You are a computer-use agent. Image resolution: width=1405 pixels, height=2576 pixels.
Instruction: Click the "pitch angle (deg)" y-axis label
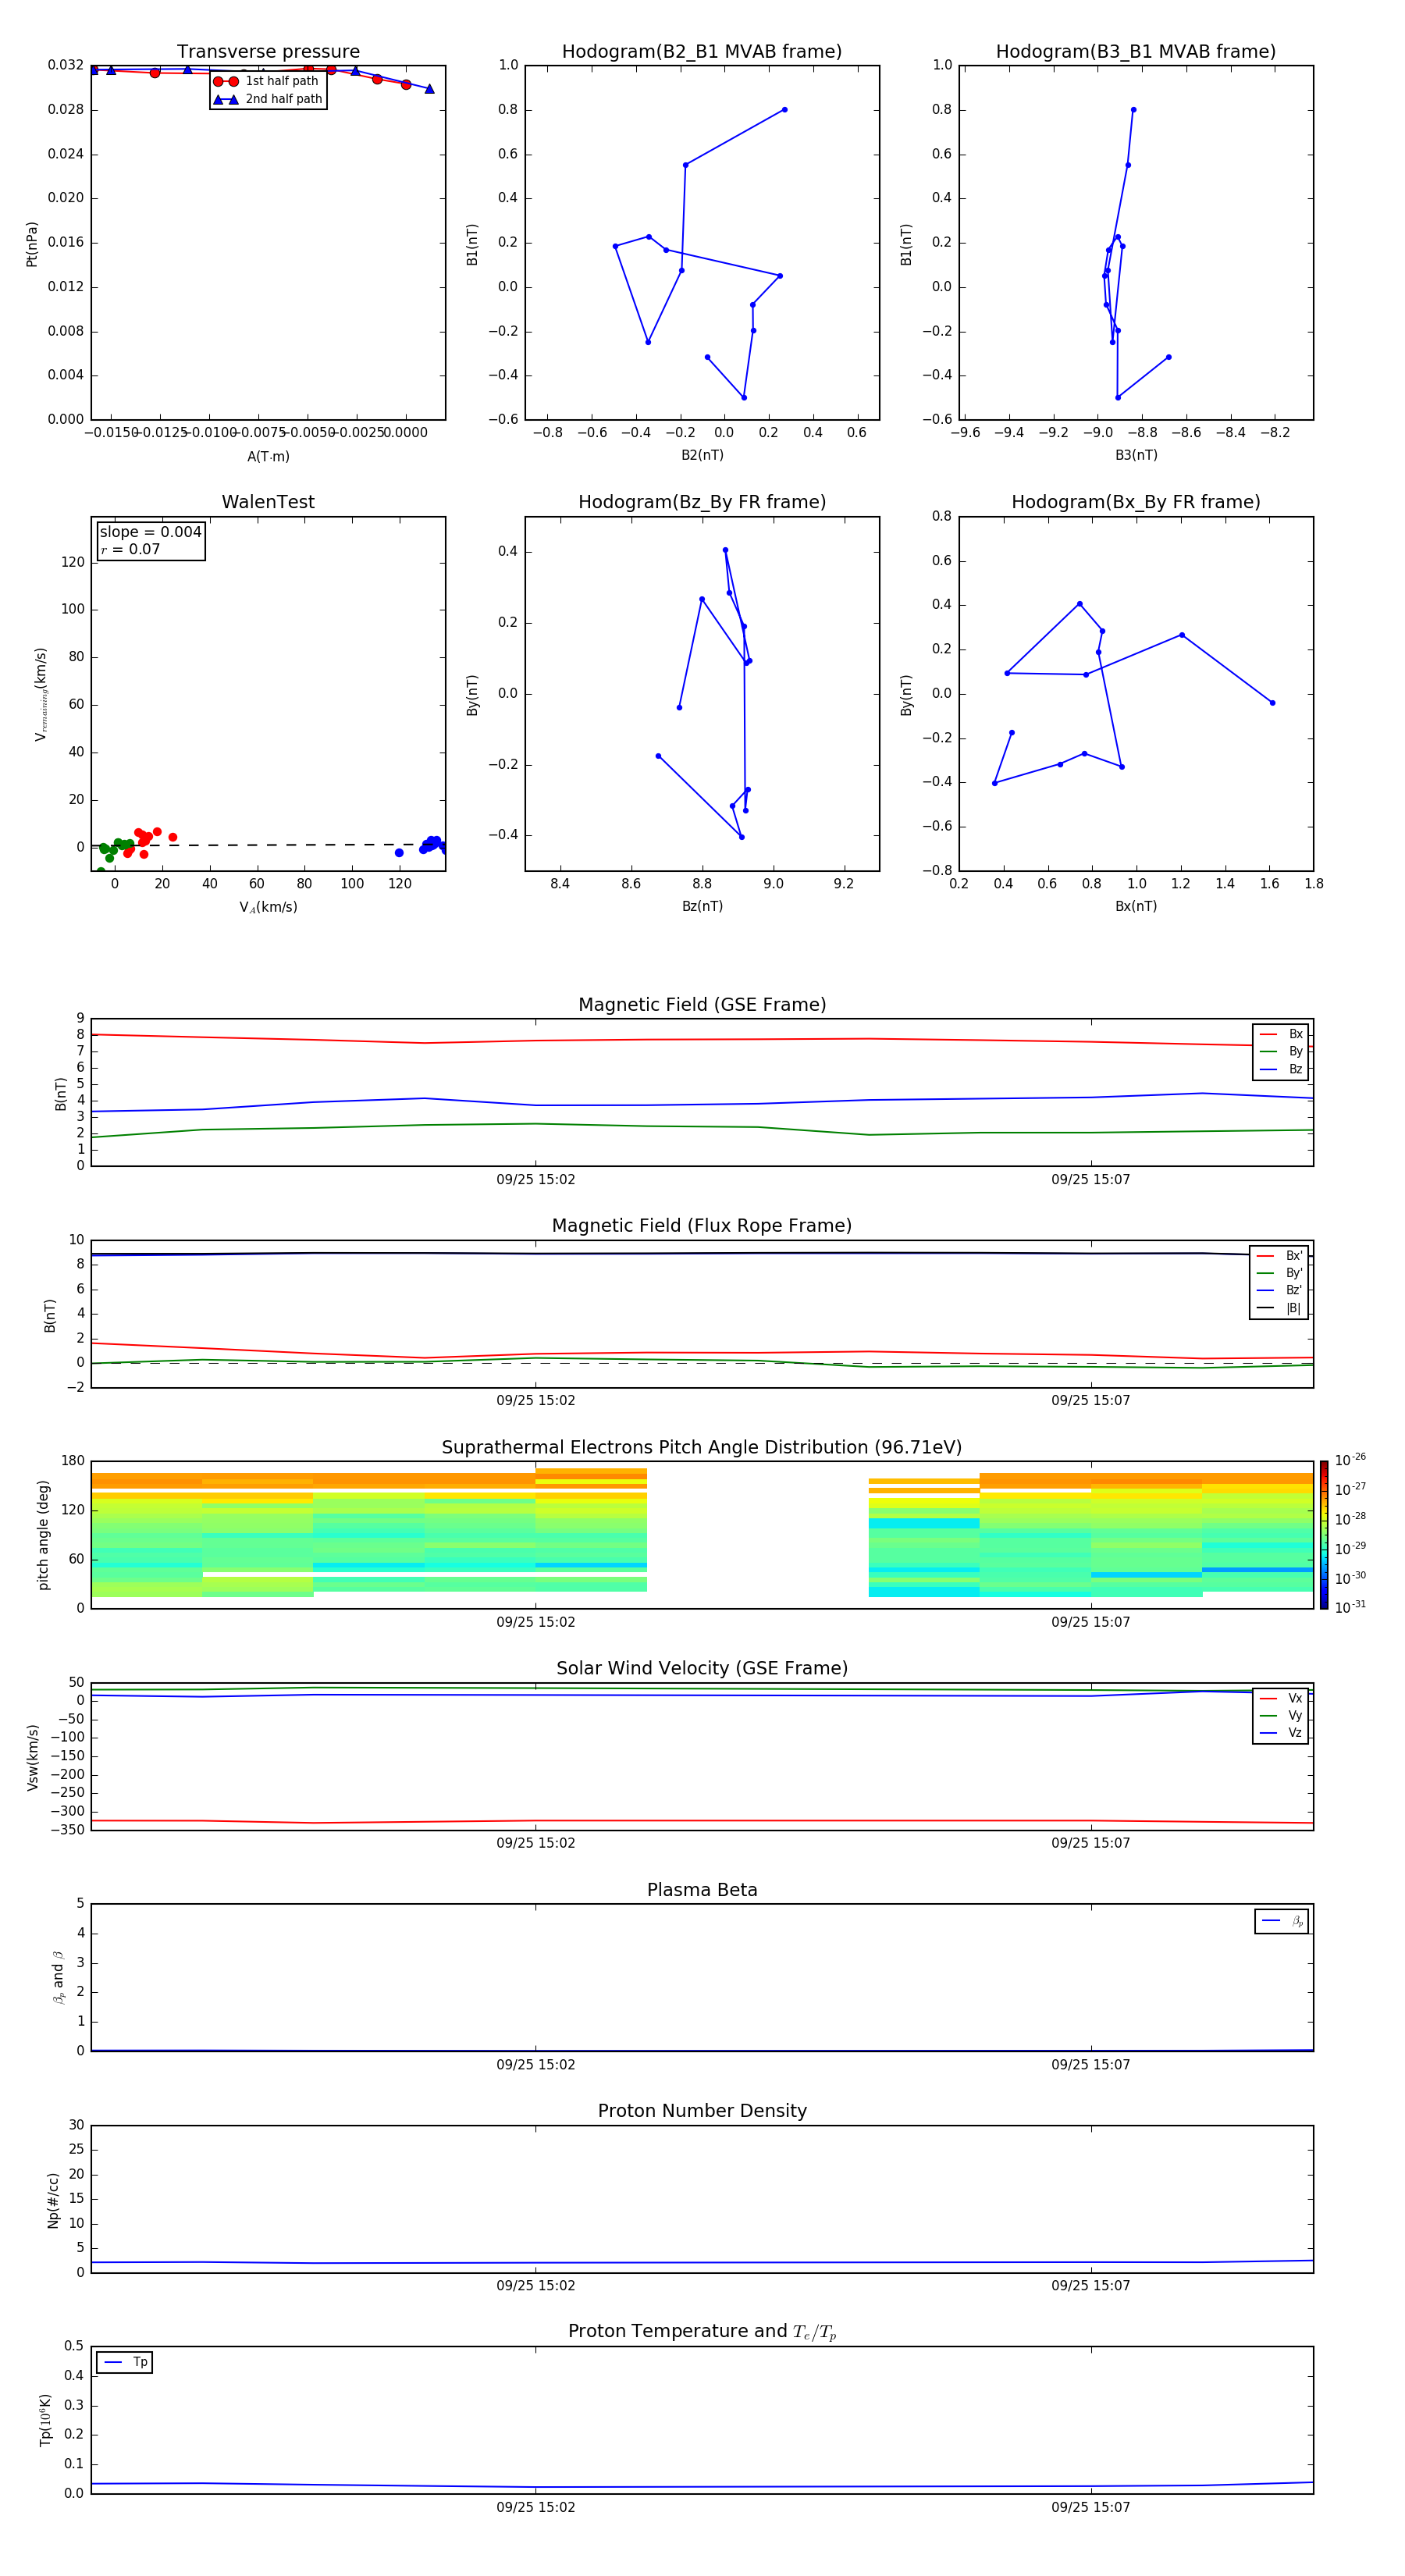(x=43, y=1535)
